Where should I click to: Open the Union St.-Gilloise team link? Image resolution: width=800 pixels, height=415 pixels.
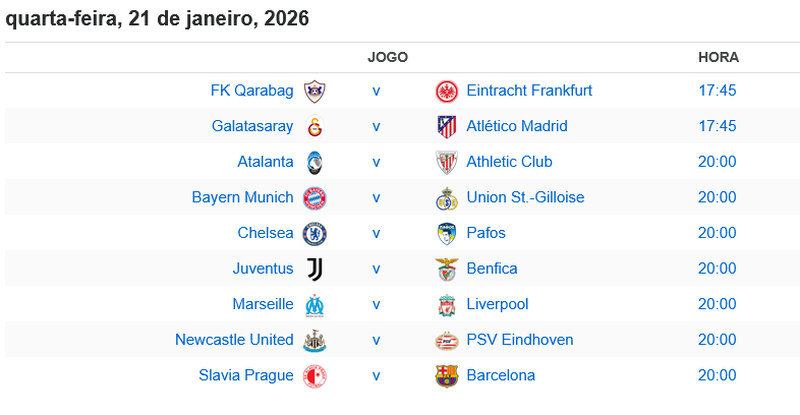[x=525, y=198]
